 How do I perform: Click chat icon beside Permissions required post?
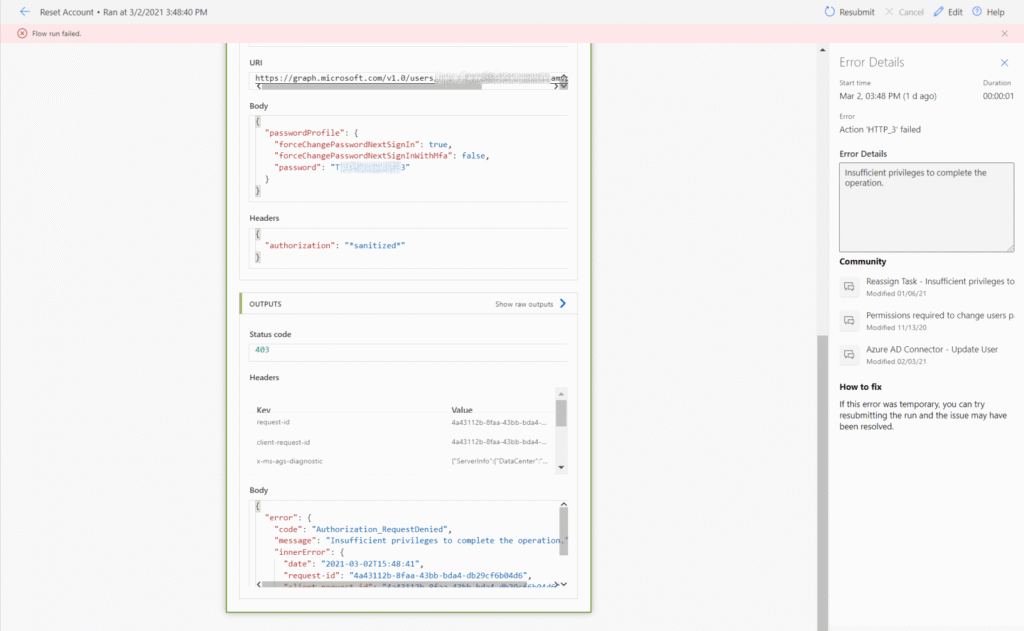[x=849, y=321]
